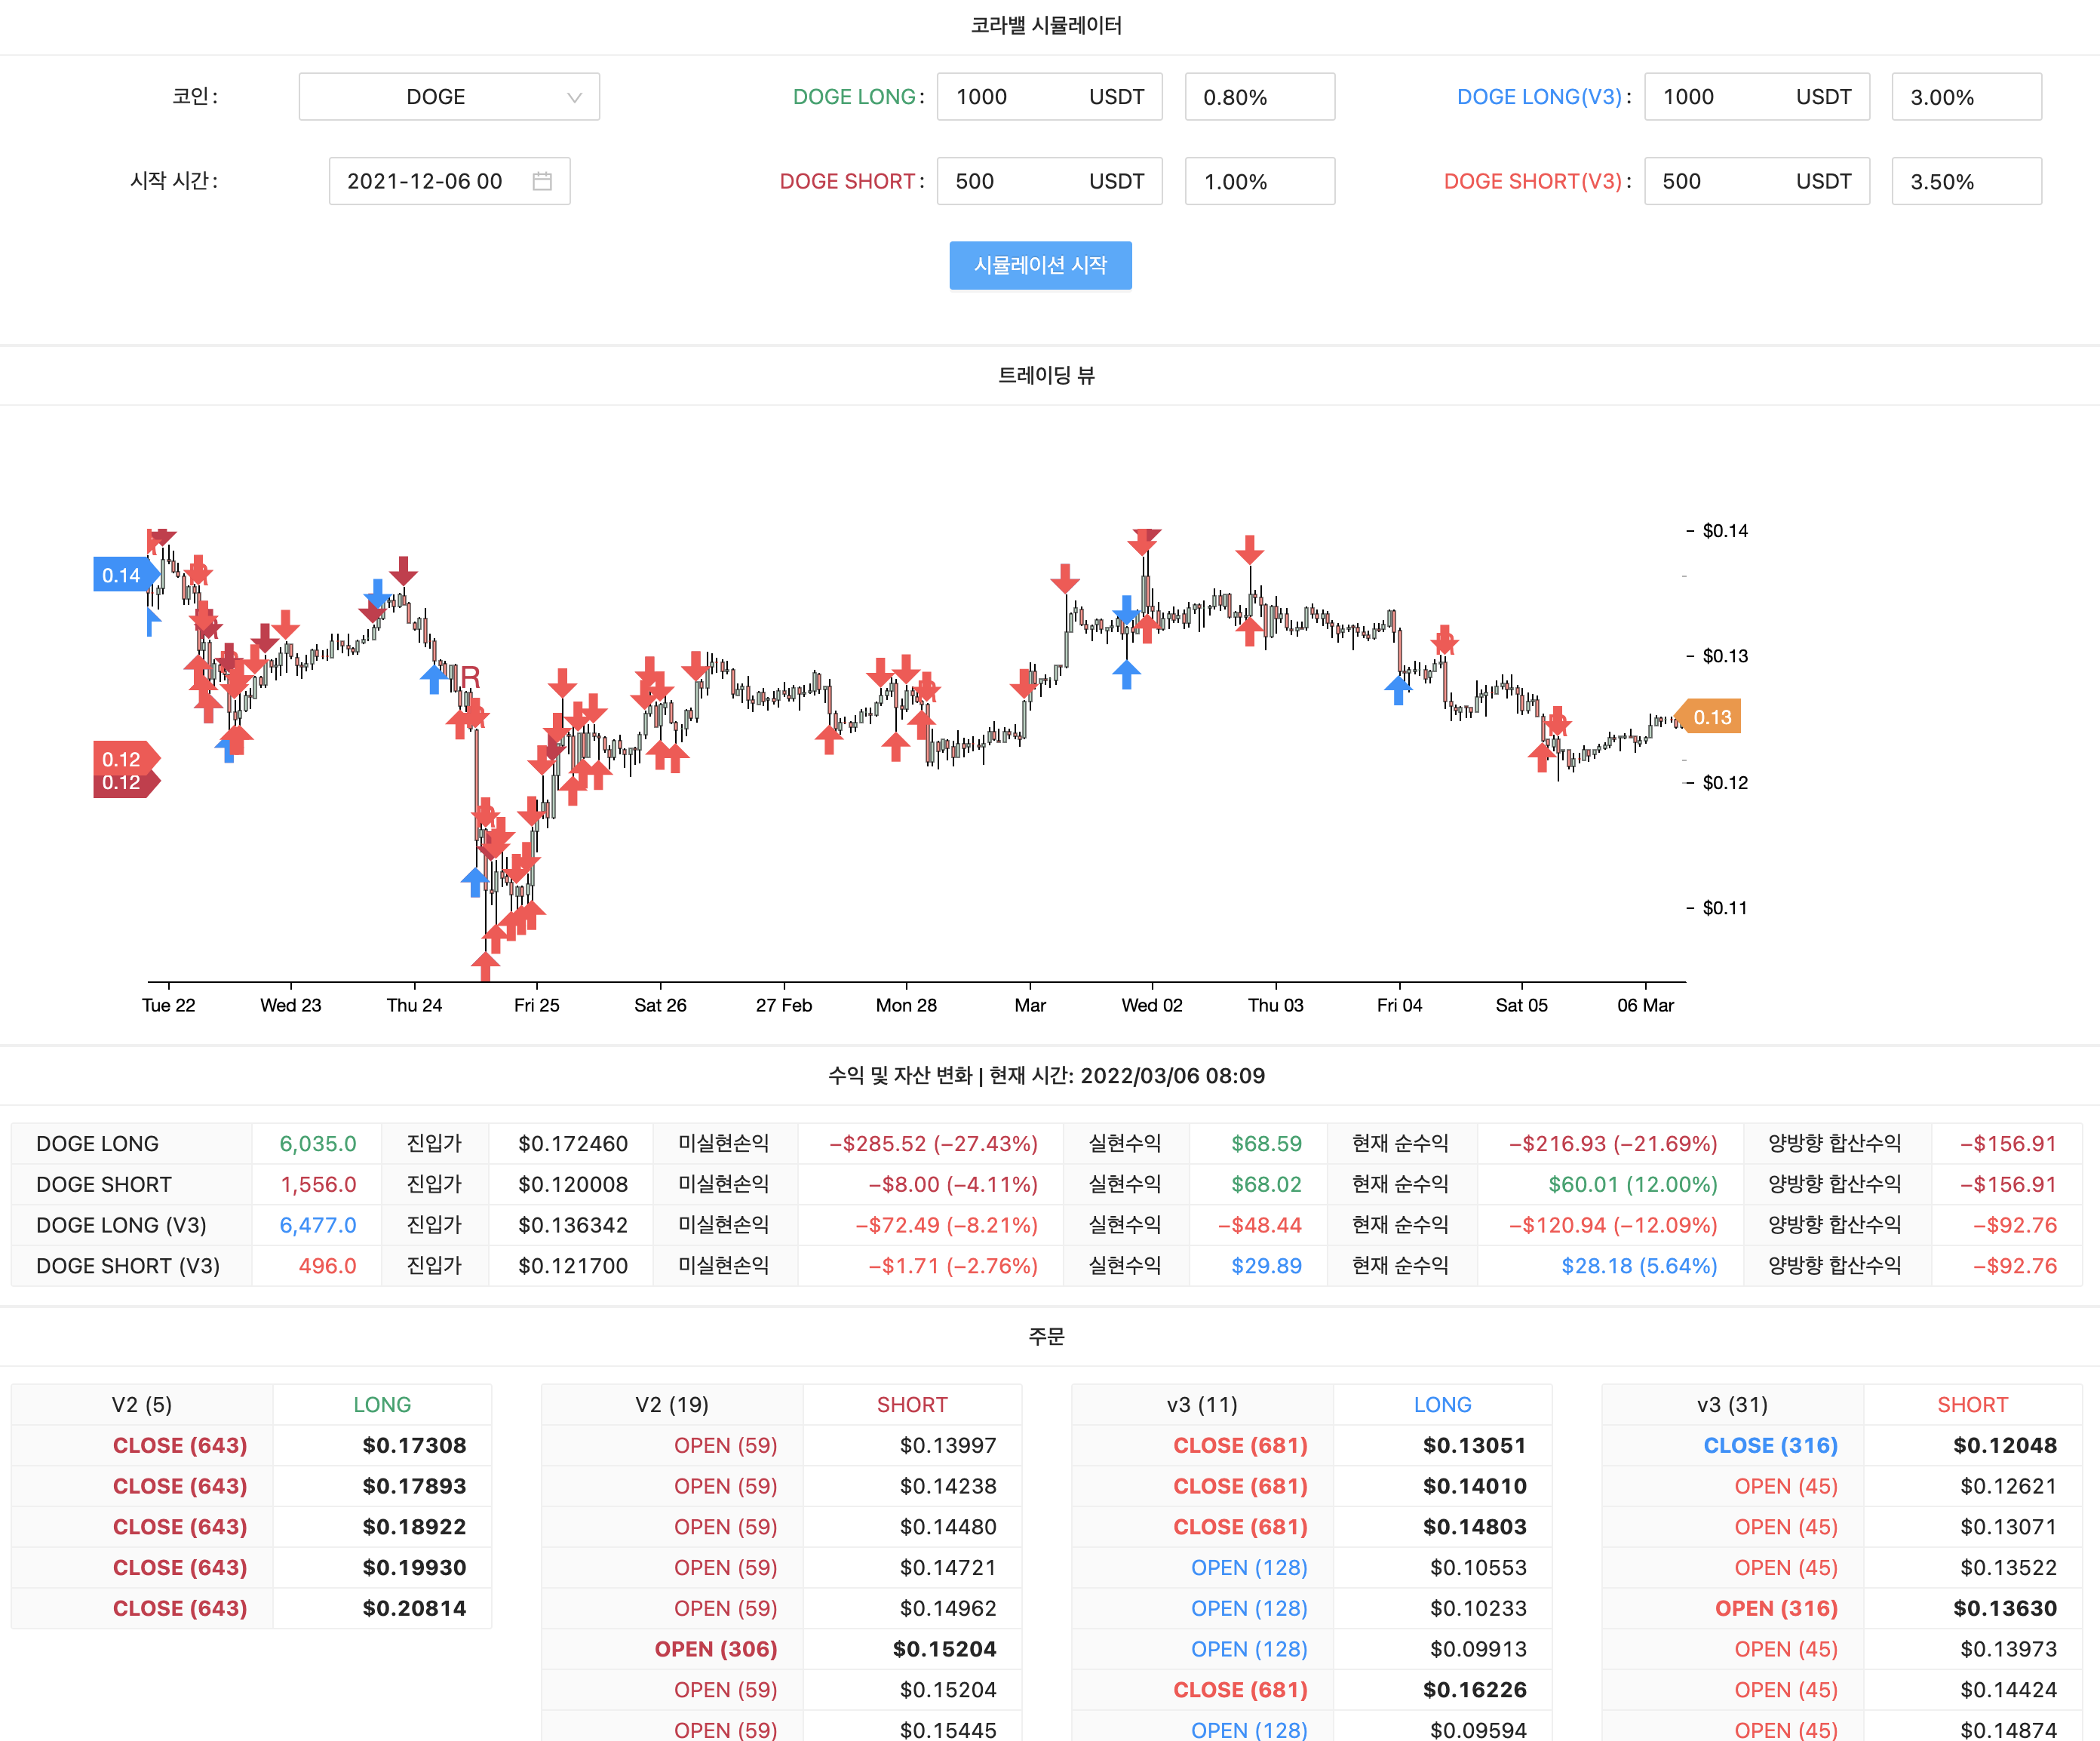The width and height of the screenshot is (2100, 1741).
Task: Click the CLOSE (316) order at $0.12048
Action: (1770, 1445)
